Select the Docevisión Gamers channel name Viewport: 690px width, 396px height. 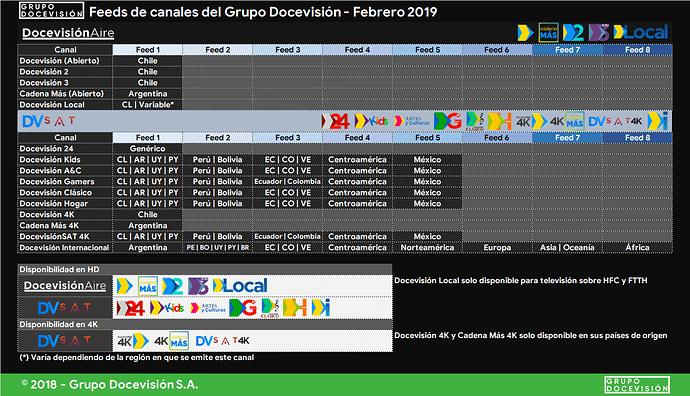[57, 182]
